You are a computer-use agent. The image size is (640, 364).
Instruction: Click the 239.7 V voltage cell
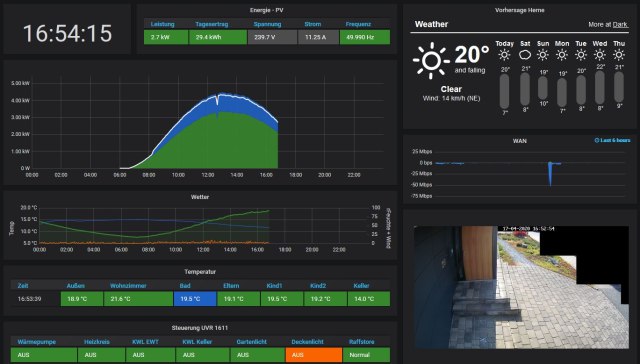(272, 37)
